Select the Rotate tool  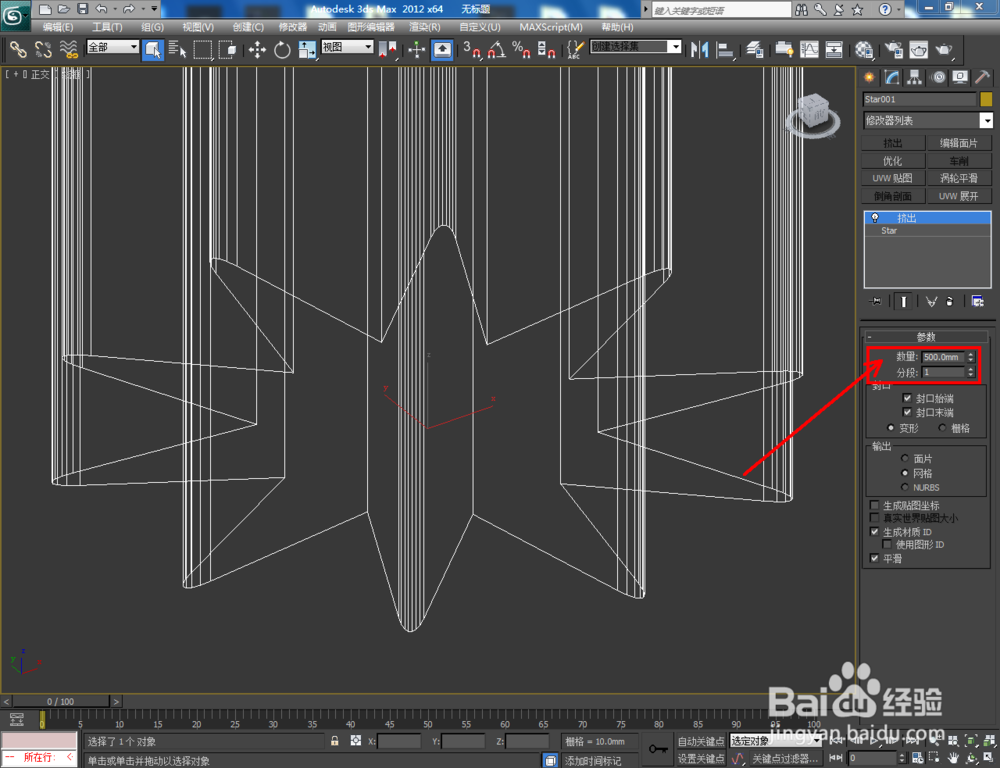tap(282, 49)
